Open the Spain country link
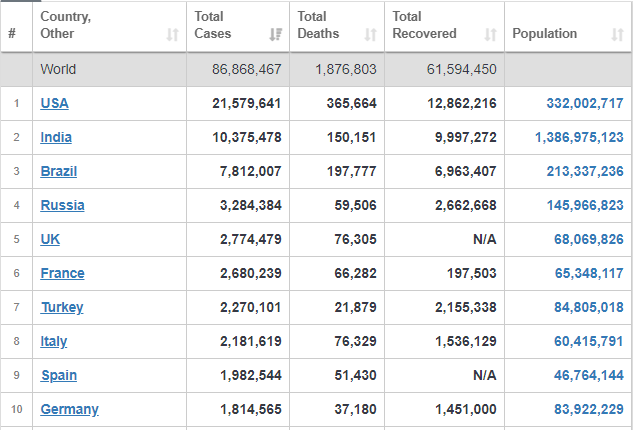The image size is (634, 430). [x=59, y=375]
